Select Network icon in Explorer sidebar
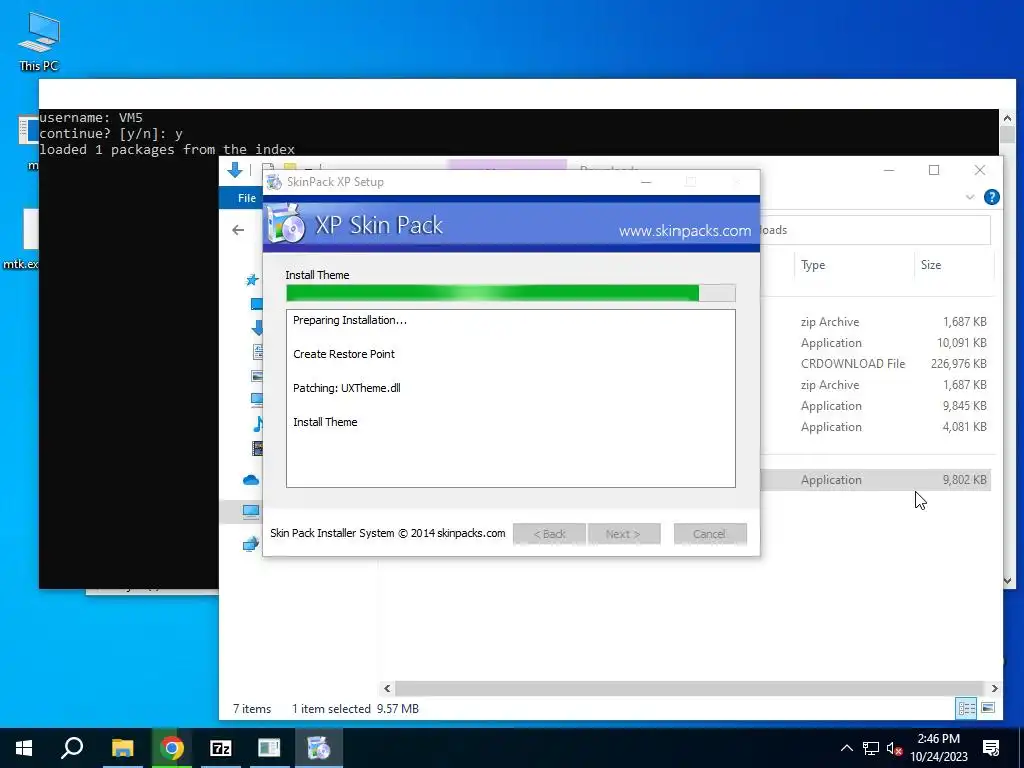 pos(251,543)
